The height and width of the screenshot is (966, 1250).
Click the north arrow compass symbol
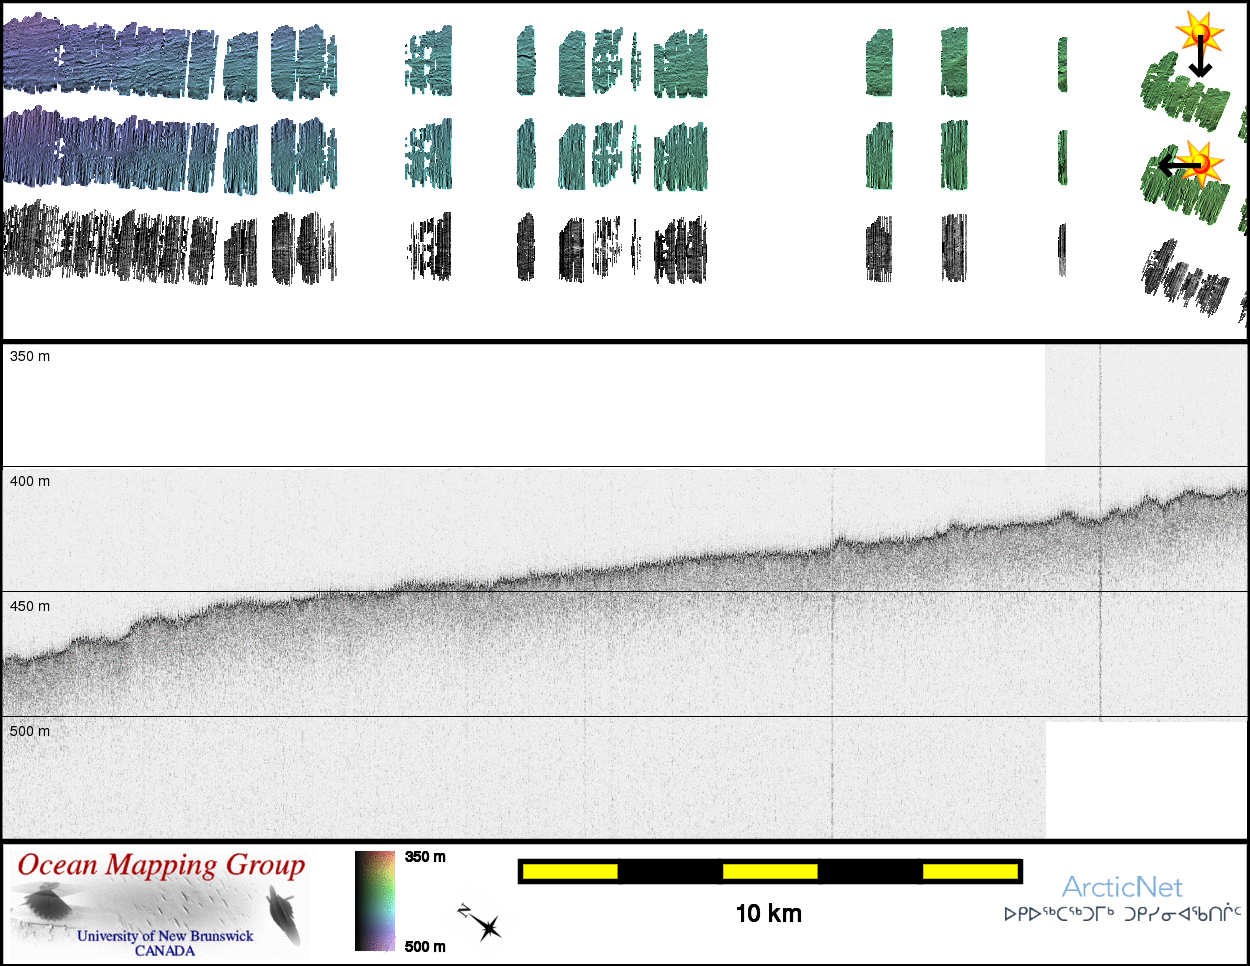(481, 923)
